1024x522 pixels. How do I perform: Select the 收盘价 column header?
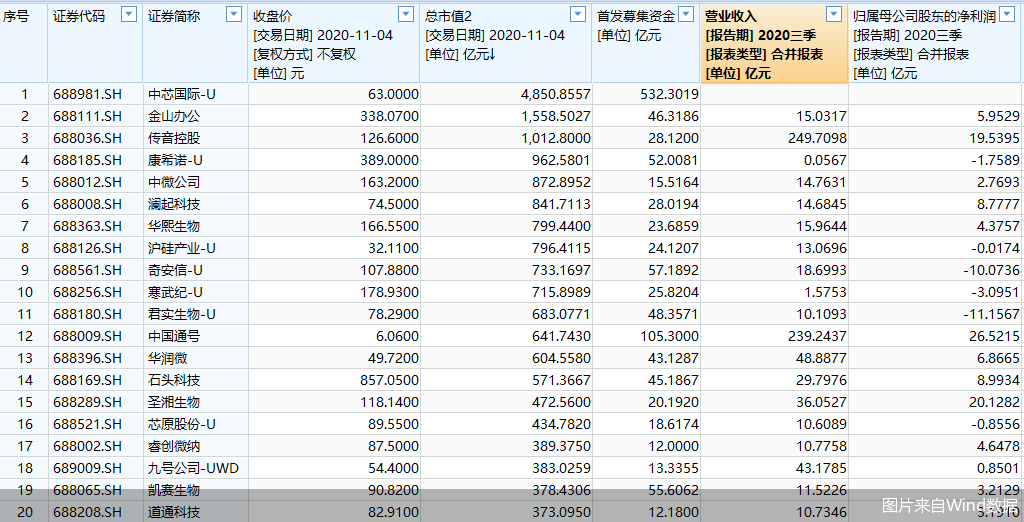click(x=334, y=43)
